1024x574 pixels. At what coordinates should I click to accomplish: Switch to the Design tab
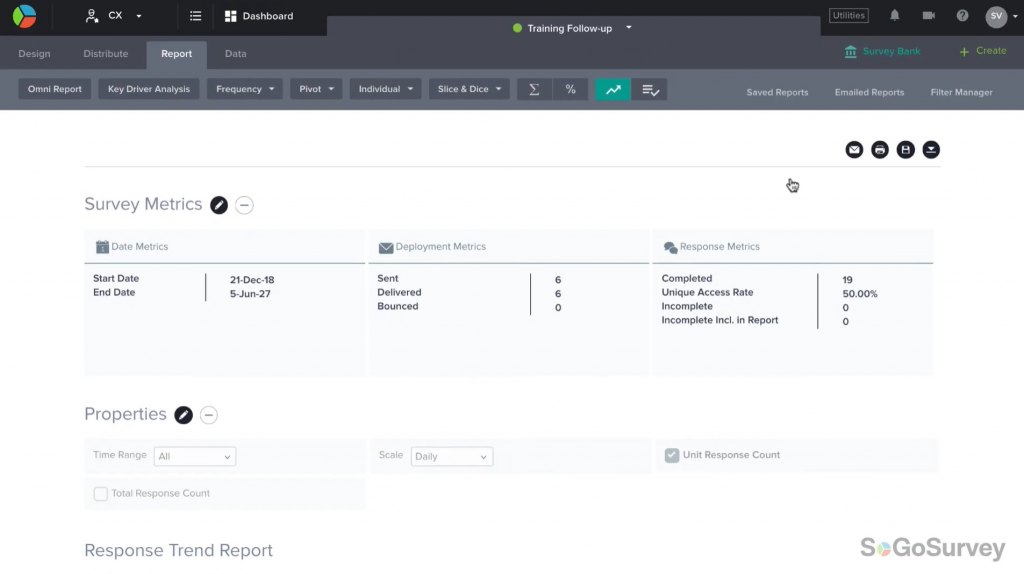coord(34,54)
